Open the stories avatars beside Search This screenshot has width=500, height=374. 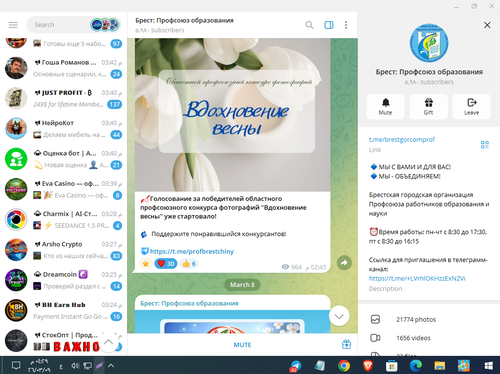(x=105, y=25)
